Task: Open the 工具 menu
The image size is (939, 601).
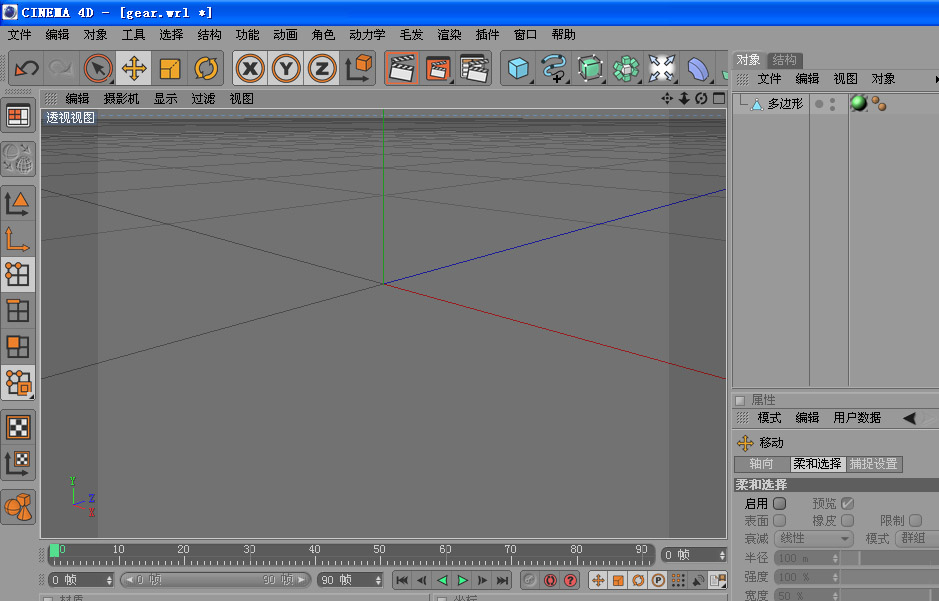Action: (x=133, y=35)
